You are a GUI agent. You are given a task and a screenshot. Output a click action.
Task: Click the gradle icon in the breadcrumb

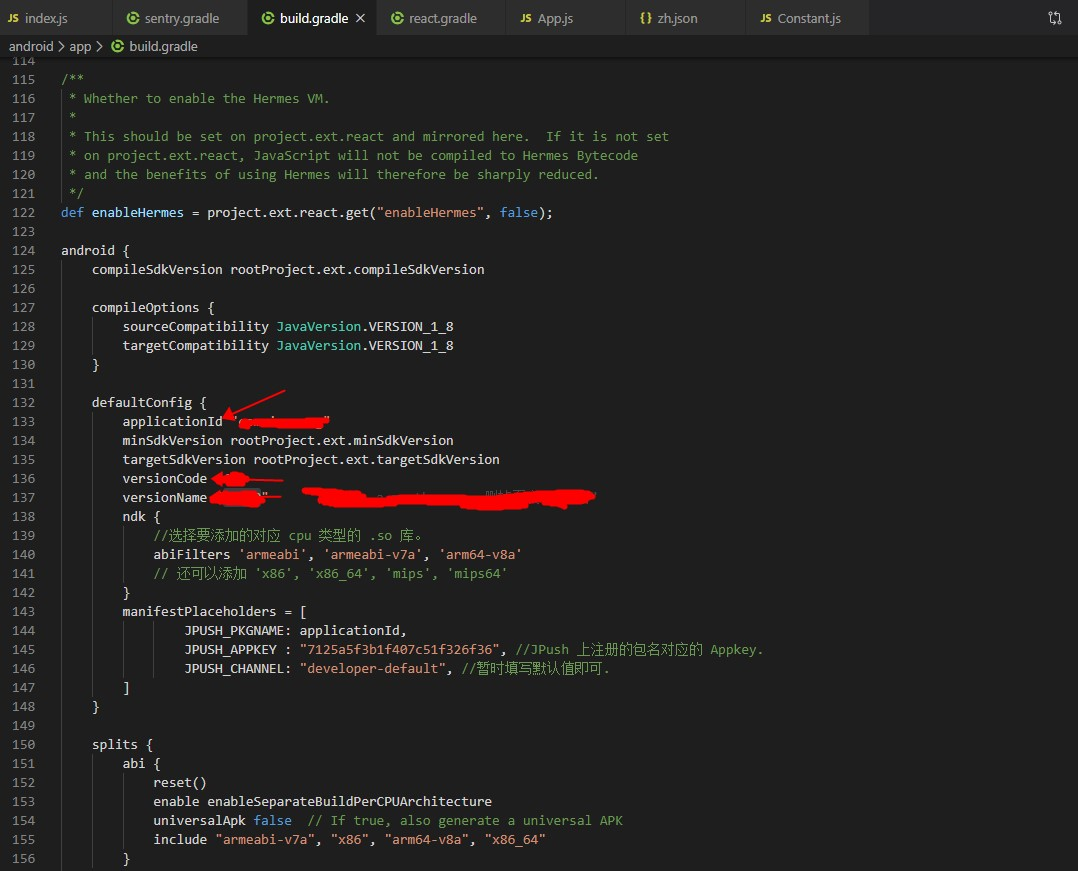(118, 46)
